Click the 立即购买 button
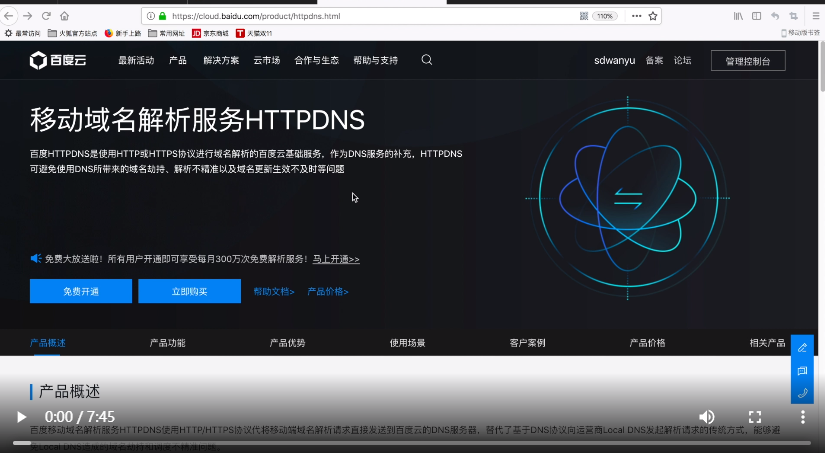Viewport: 825px width, 453px height. click(189, 291)
